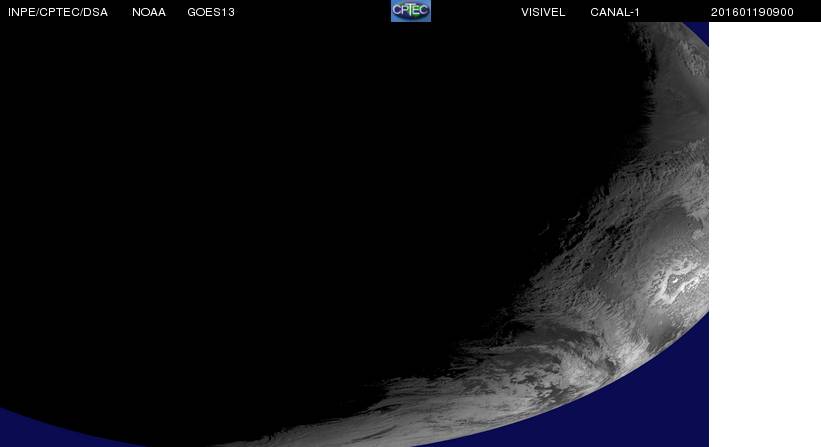The width and height of the screenshot is (821, 447).
Task: Click the VISIVEL channel label
Action: tap(543, 12)
